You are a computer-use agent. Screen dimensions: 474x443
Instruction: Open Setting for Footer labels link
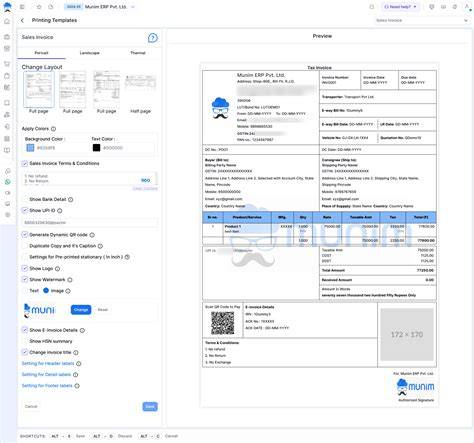coord(47,386)
